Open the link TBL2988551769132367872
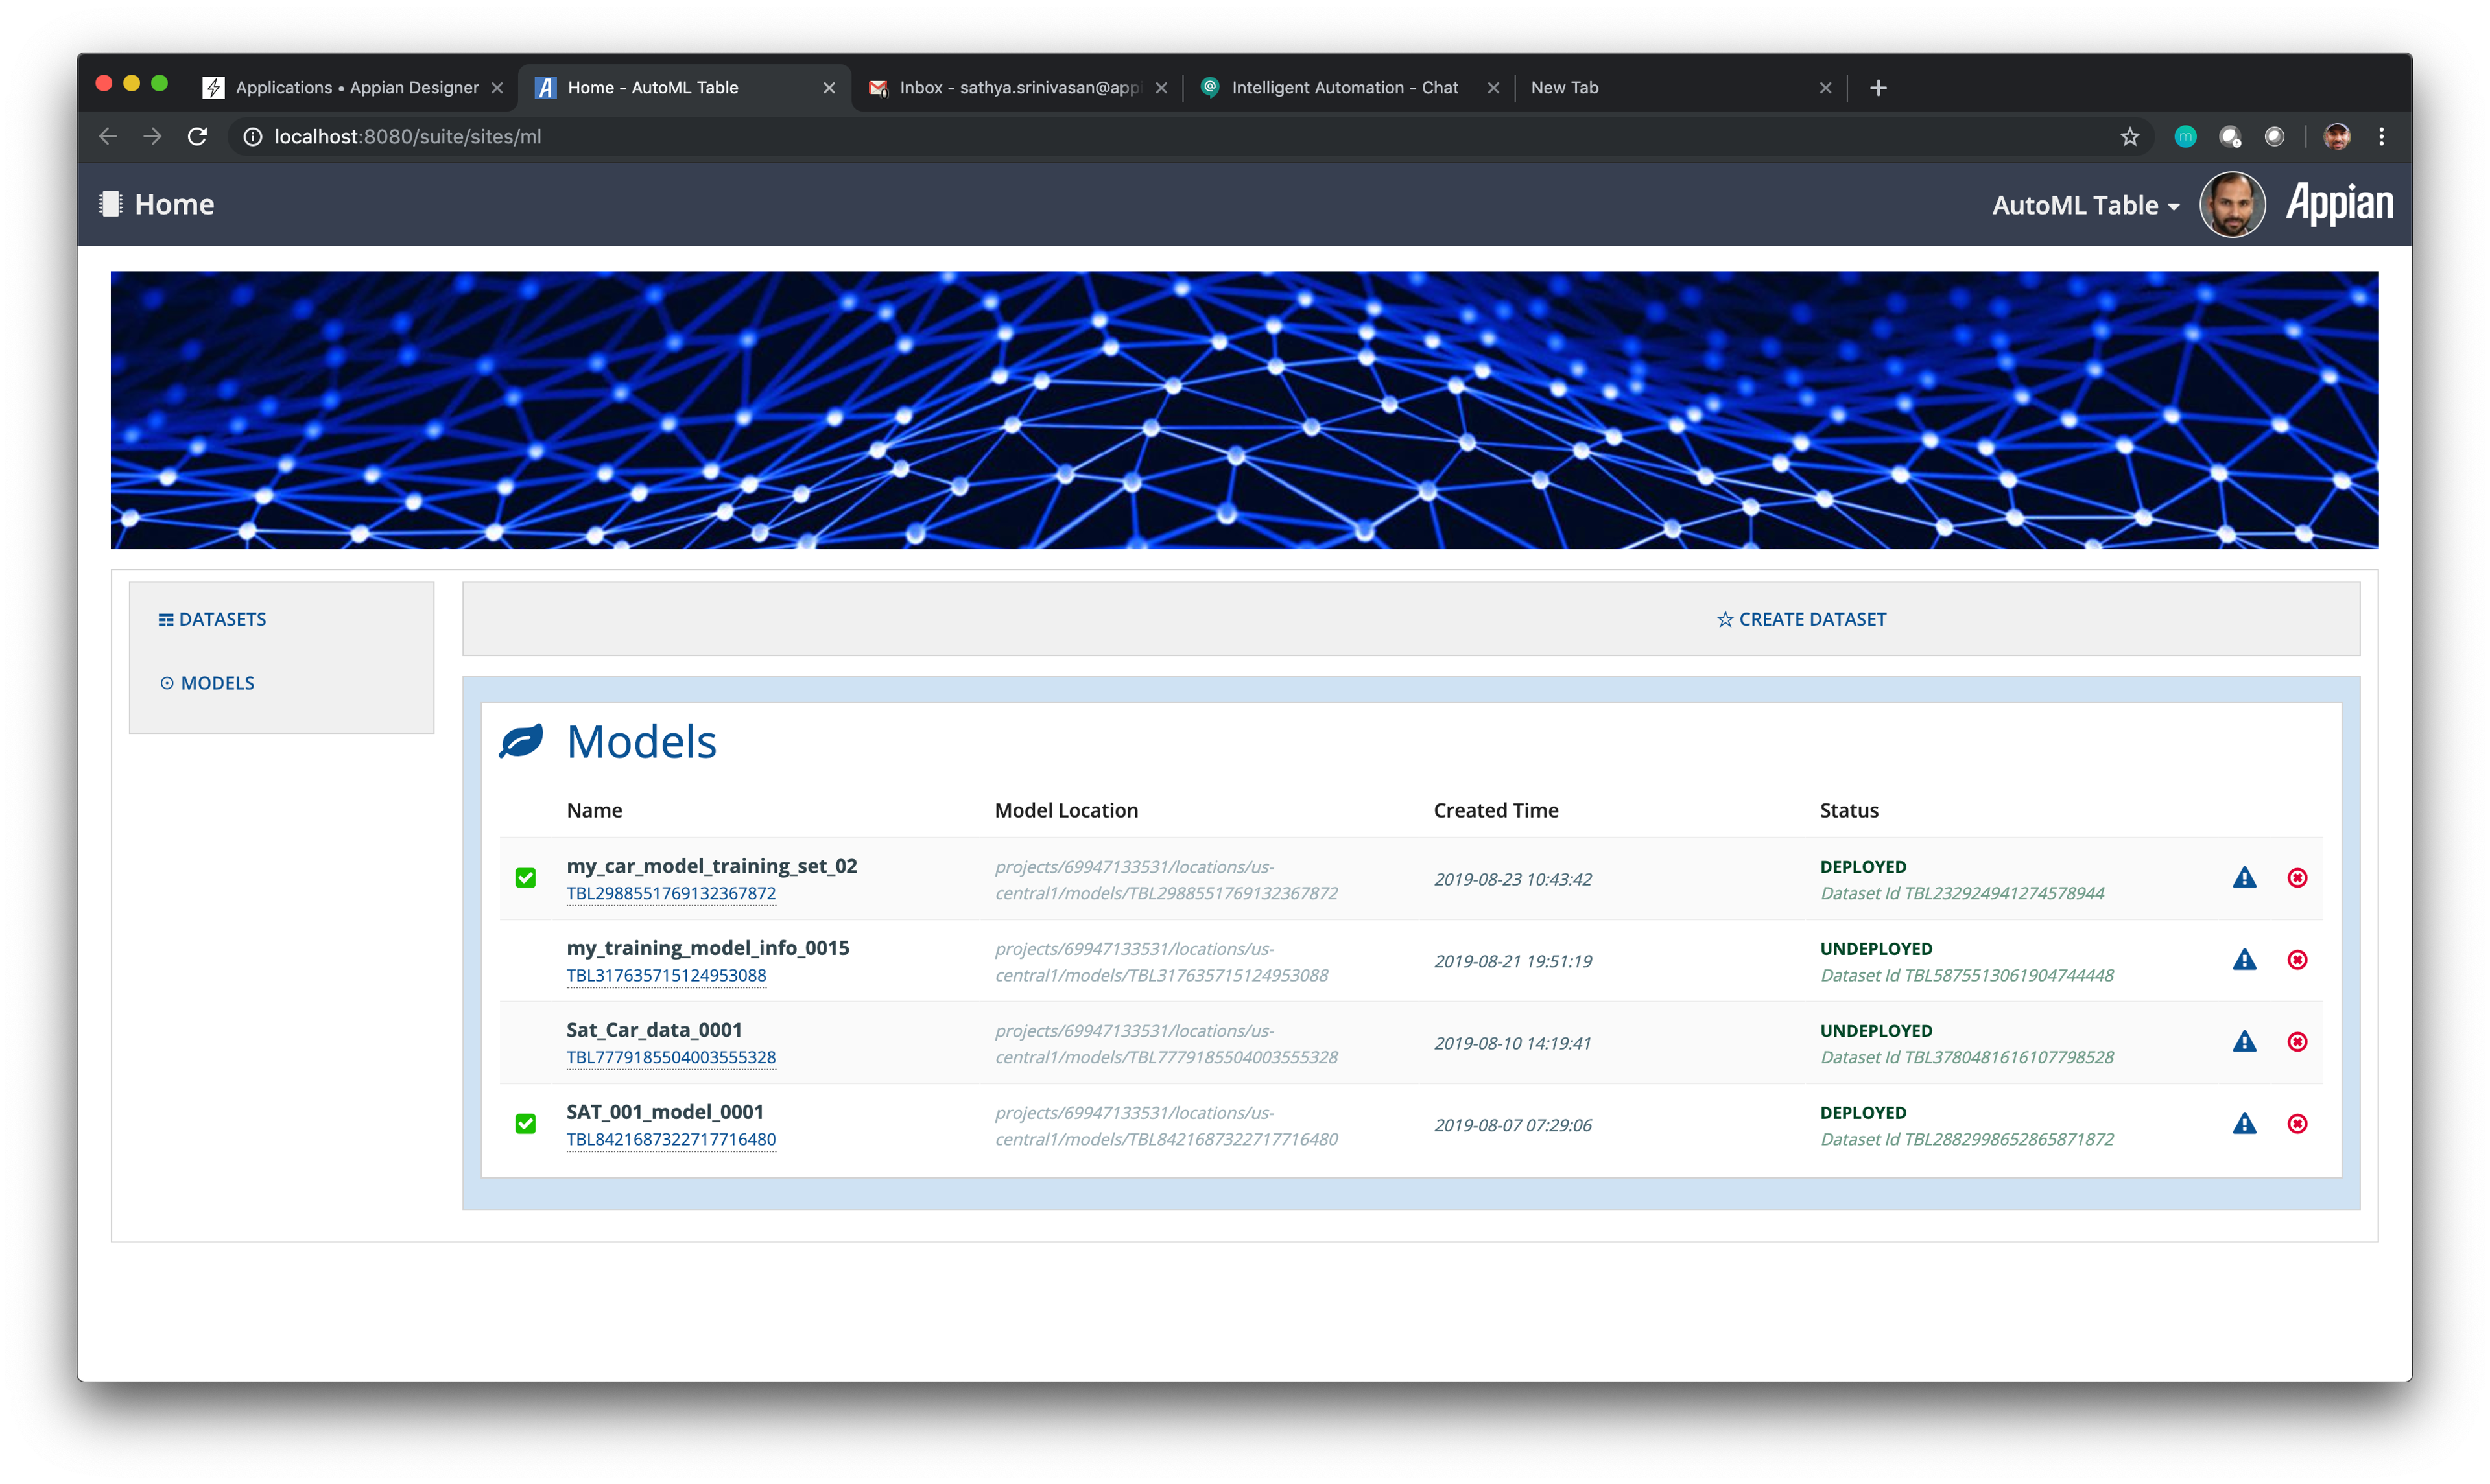The image size is (2490, 1484). coord(671,893)
